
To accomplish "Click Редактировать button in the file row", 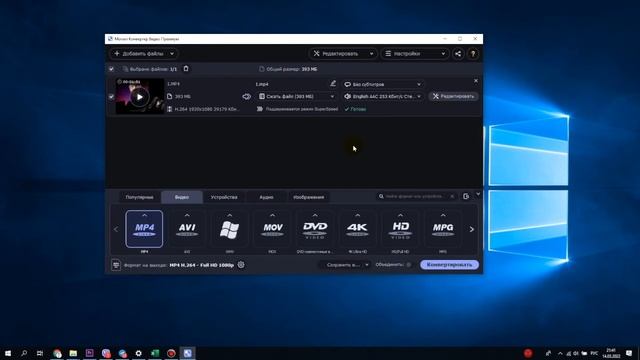I will pos(453,96).
